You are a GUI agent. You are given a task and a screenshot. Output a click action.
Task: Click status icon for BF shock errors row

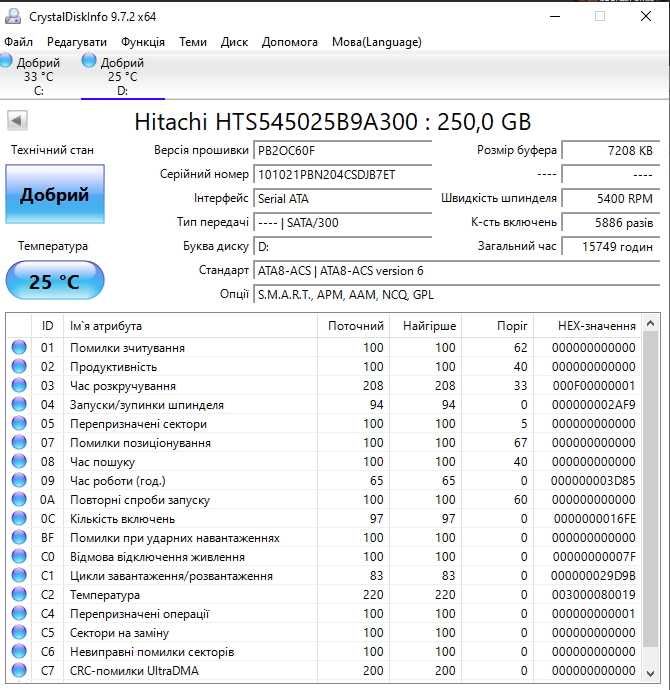pyautogui.click(x=19, y=537)
